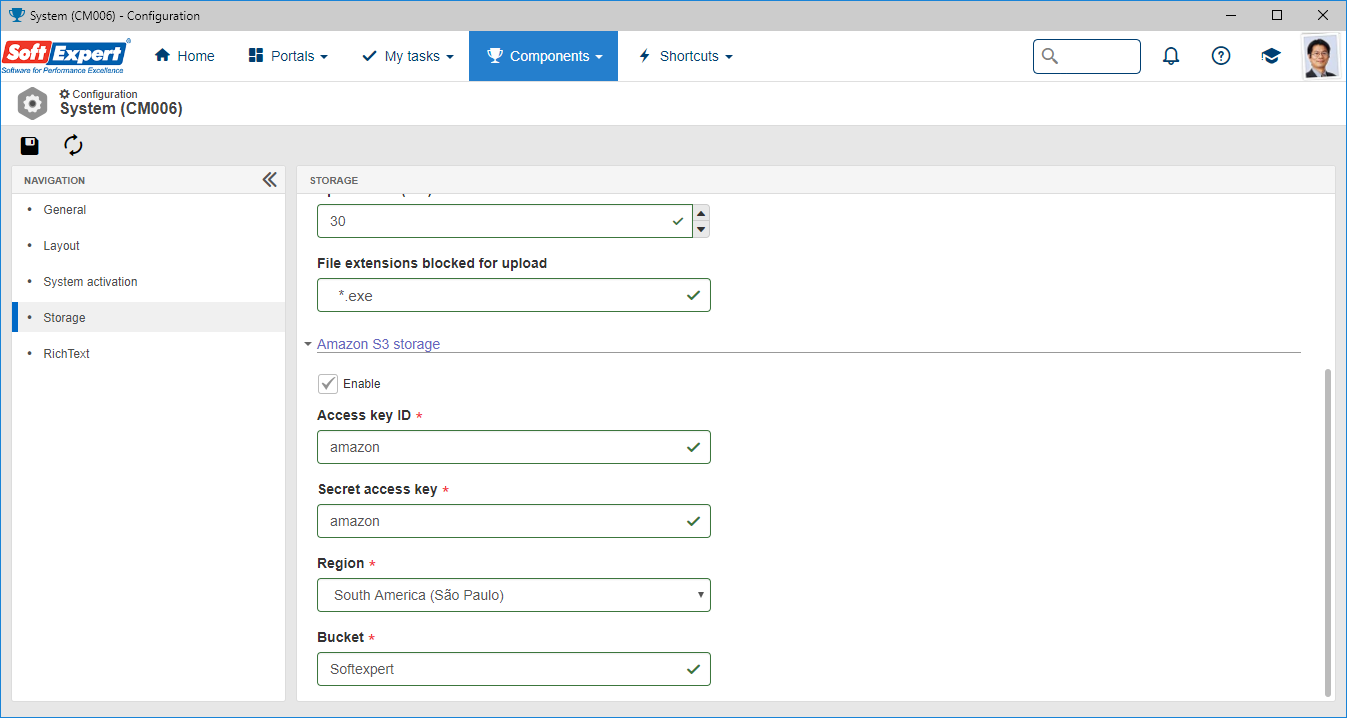Click the Access key ID field
This screenshot has height=718, width=1347.
point(514,447)
